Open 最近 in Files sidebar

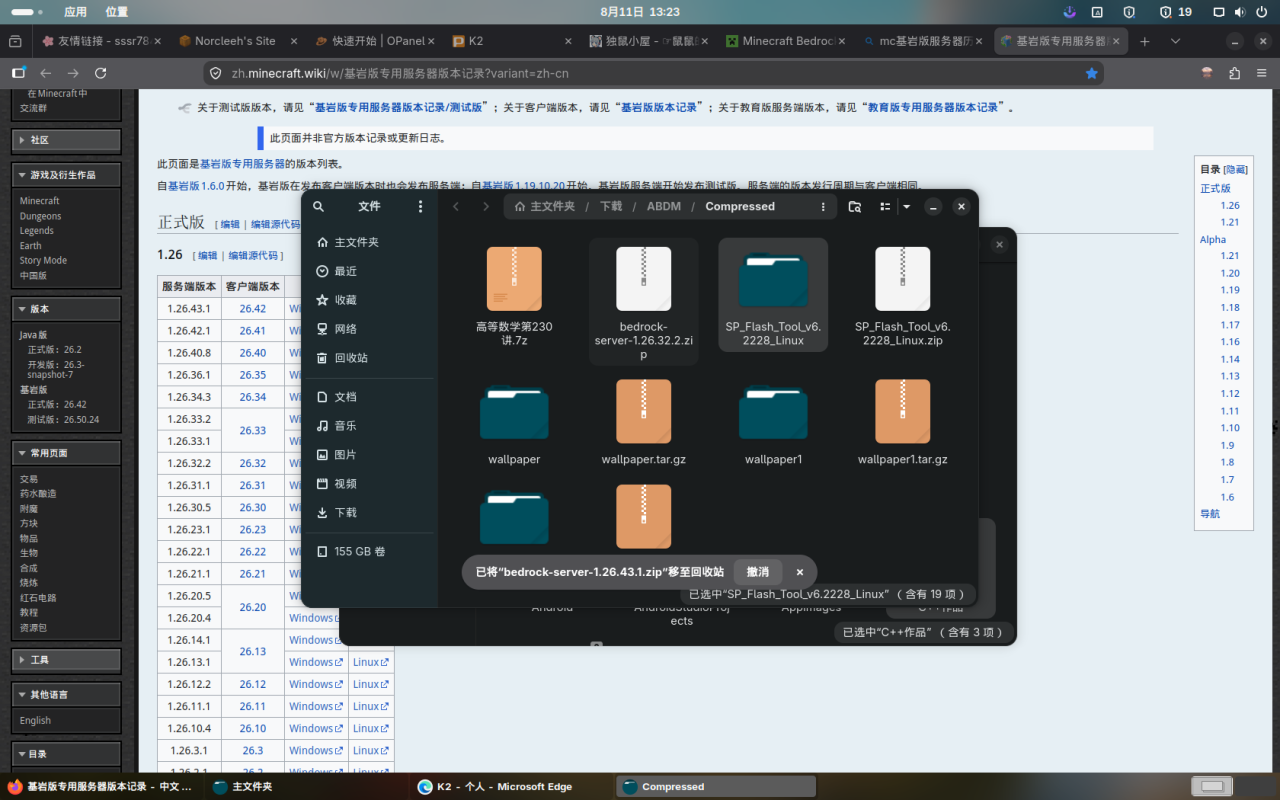370,271
